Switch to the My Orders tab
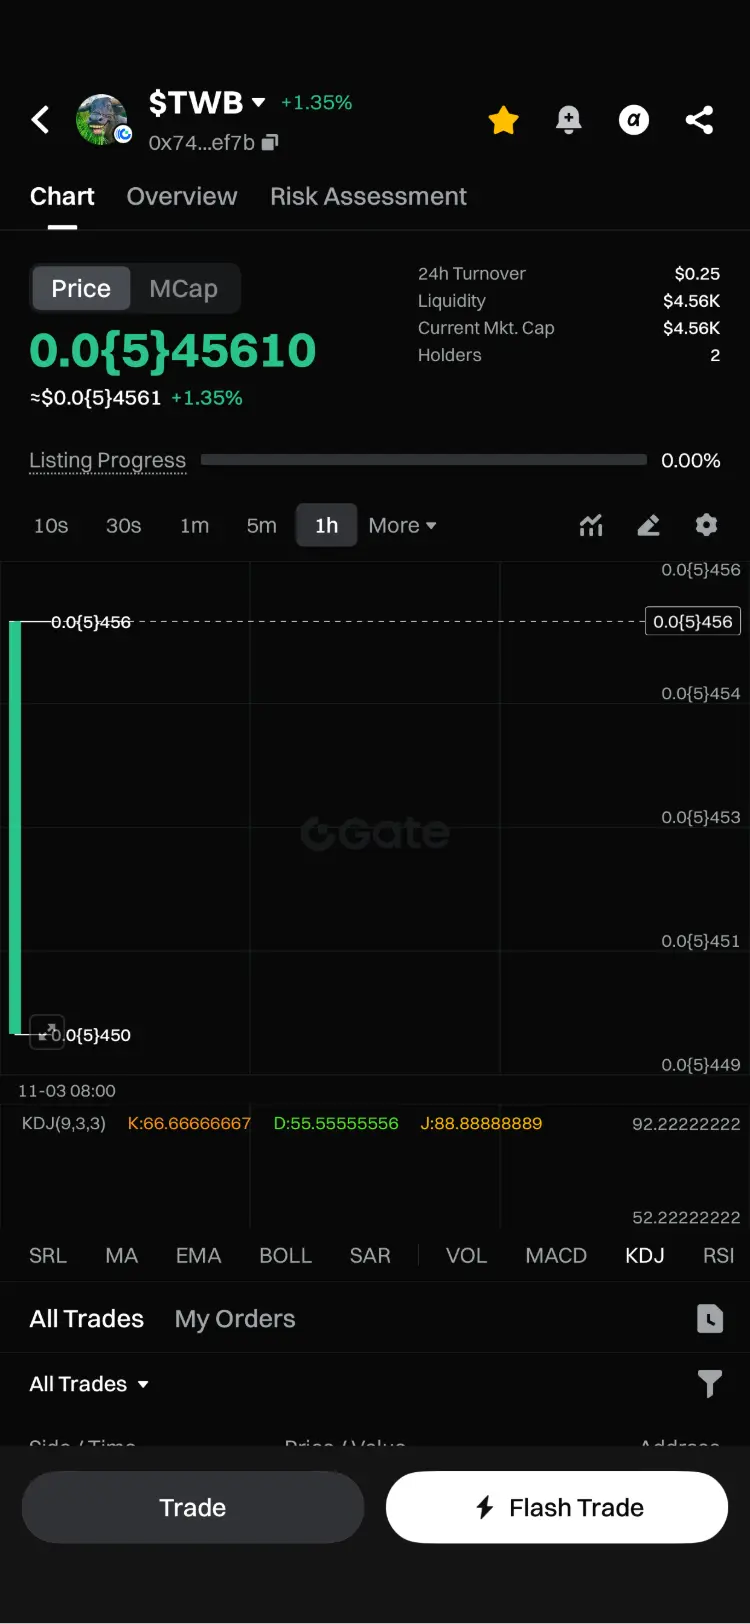Image resolution: width=750 pixels, height=1624 pixels. click(x=235, y=1319)
